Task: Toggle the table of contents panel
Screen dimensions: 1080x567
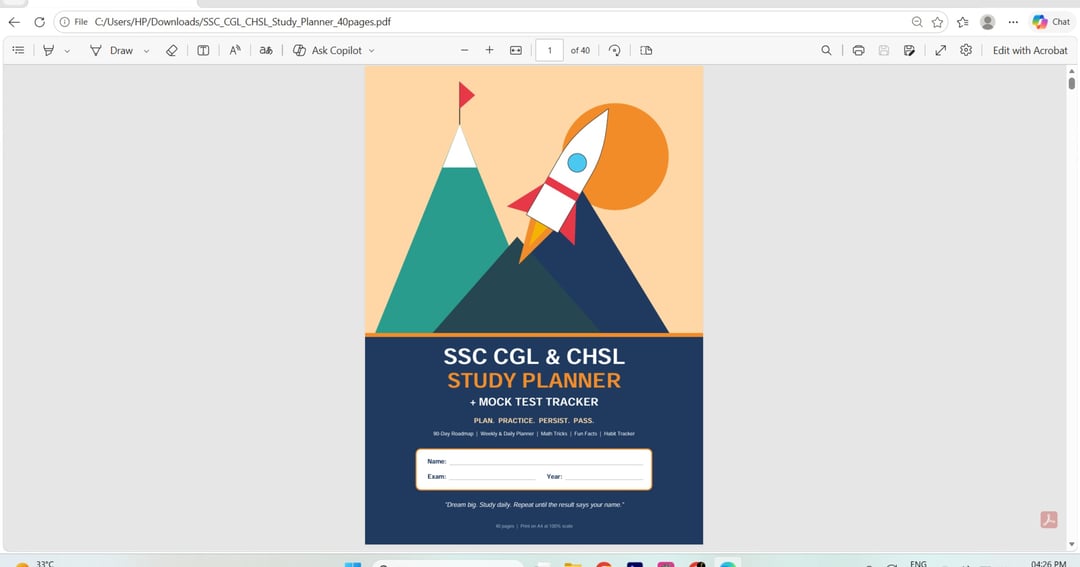Action: point(19,50)
